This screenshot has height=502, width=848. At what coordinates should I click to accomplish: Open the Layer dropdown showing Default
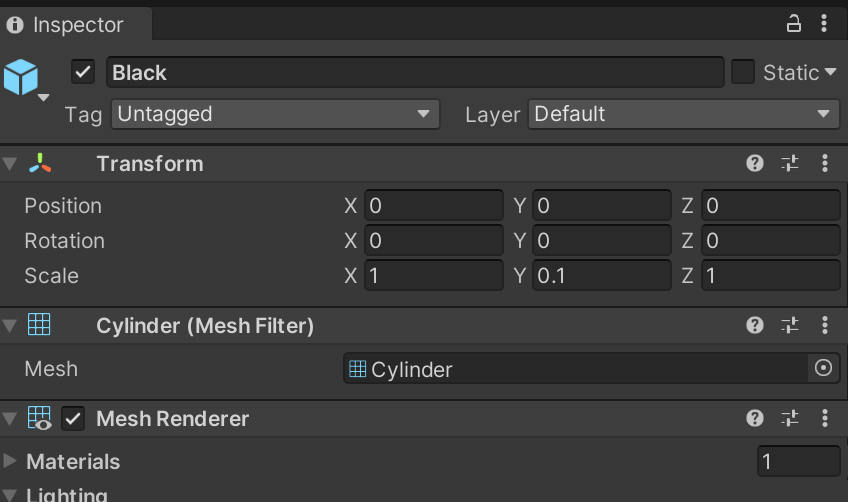coord(684,114)
